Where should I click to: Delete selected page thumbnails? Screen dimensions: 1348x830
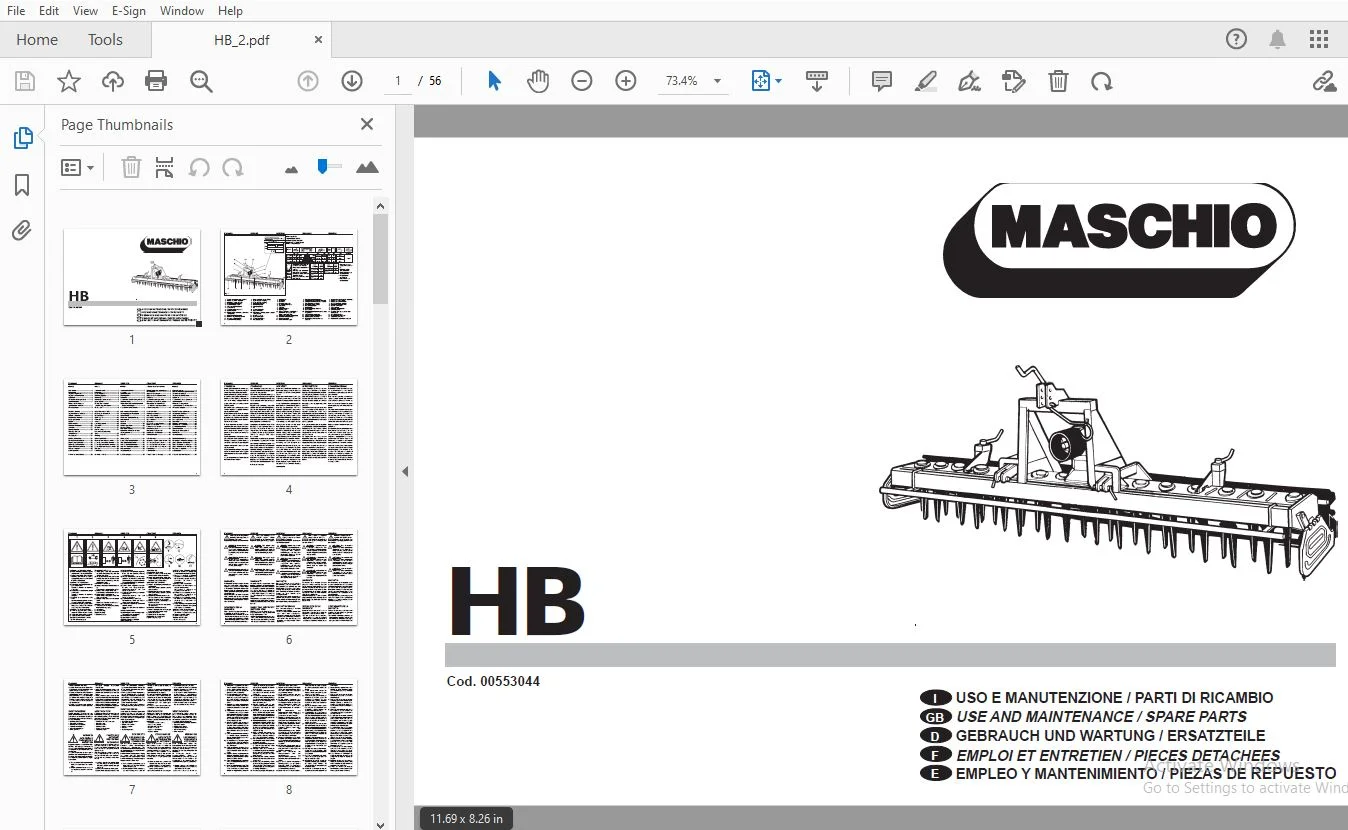[131, 168]
